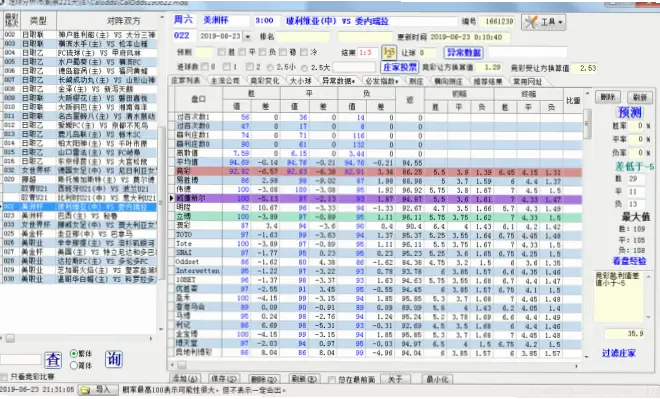The image size is (660, 399).
Task: Click the 查 lookup icon button
Action: tap(53, 360)
